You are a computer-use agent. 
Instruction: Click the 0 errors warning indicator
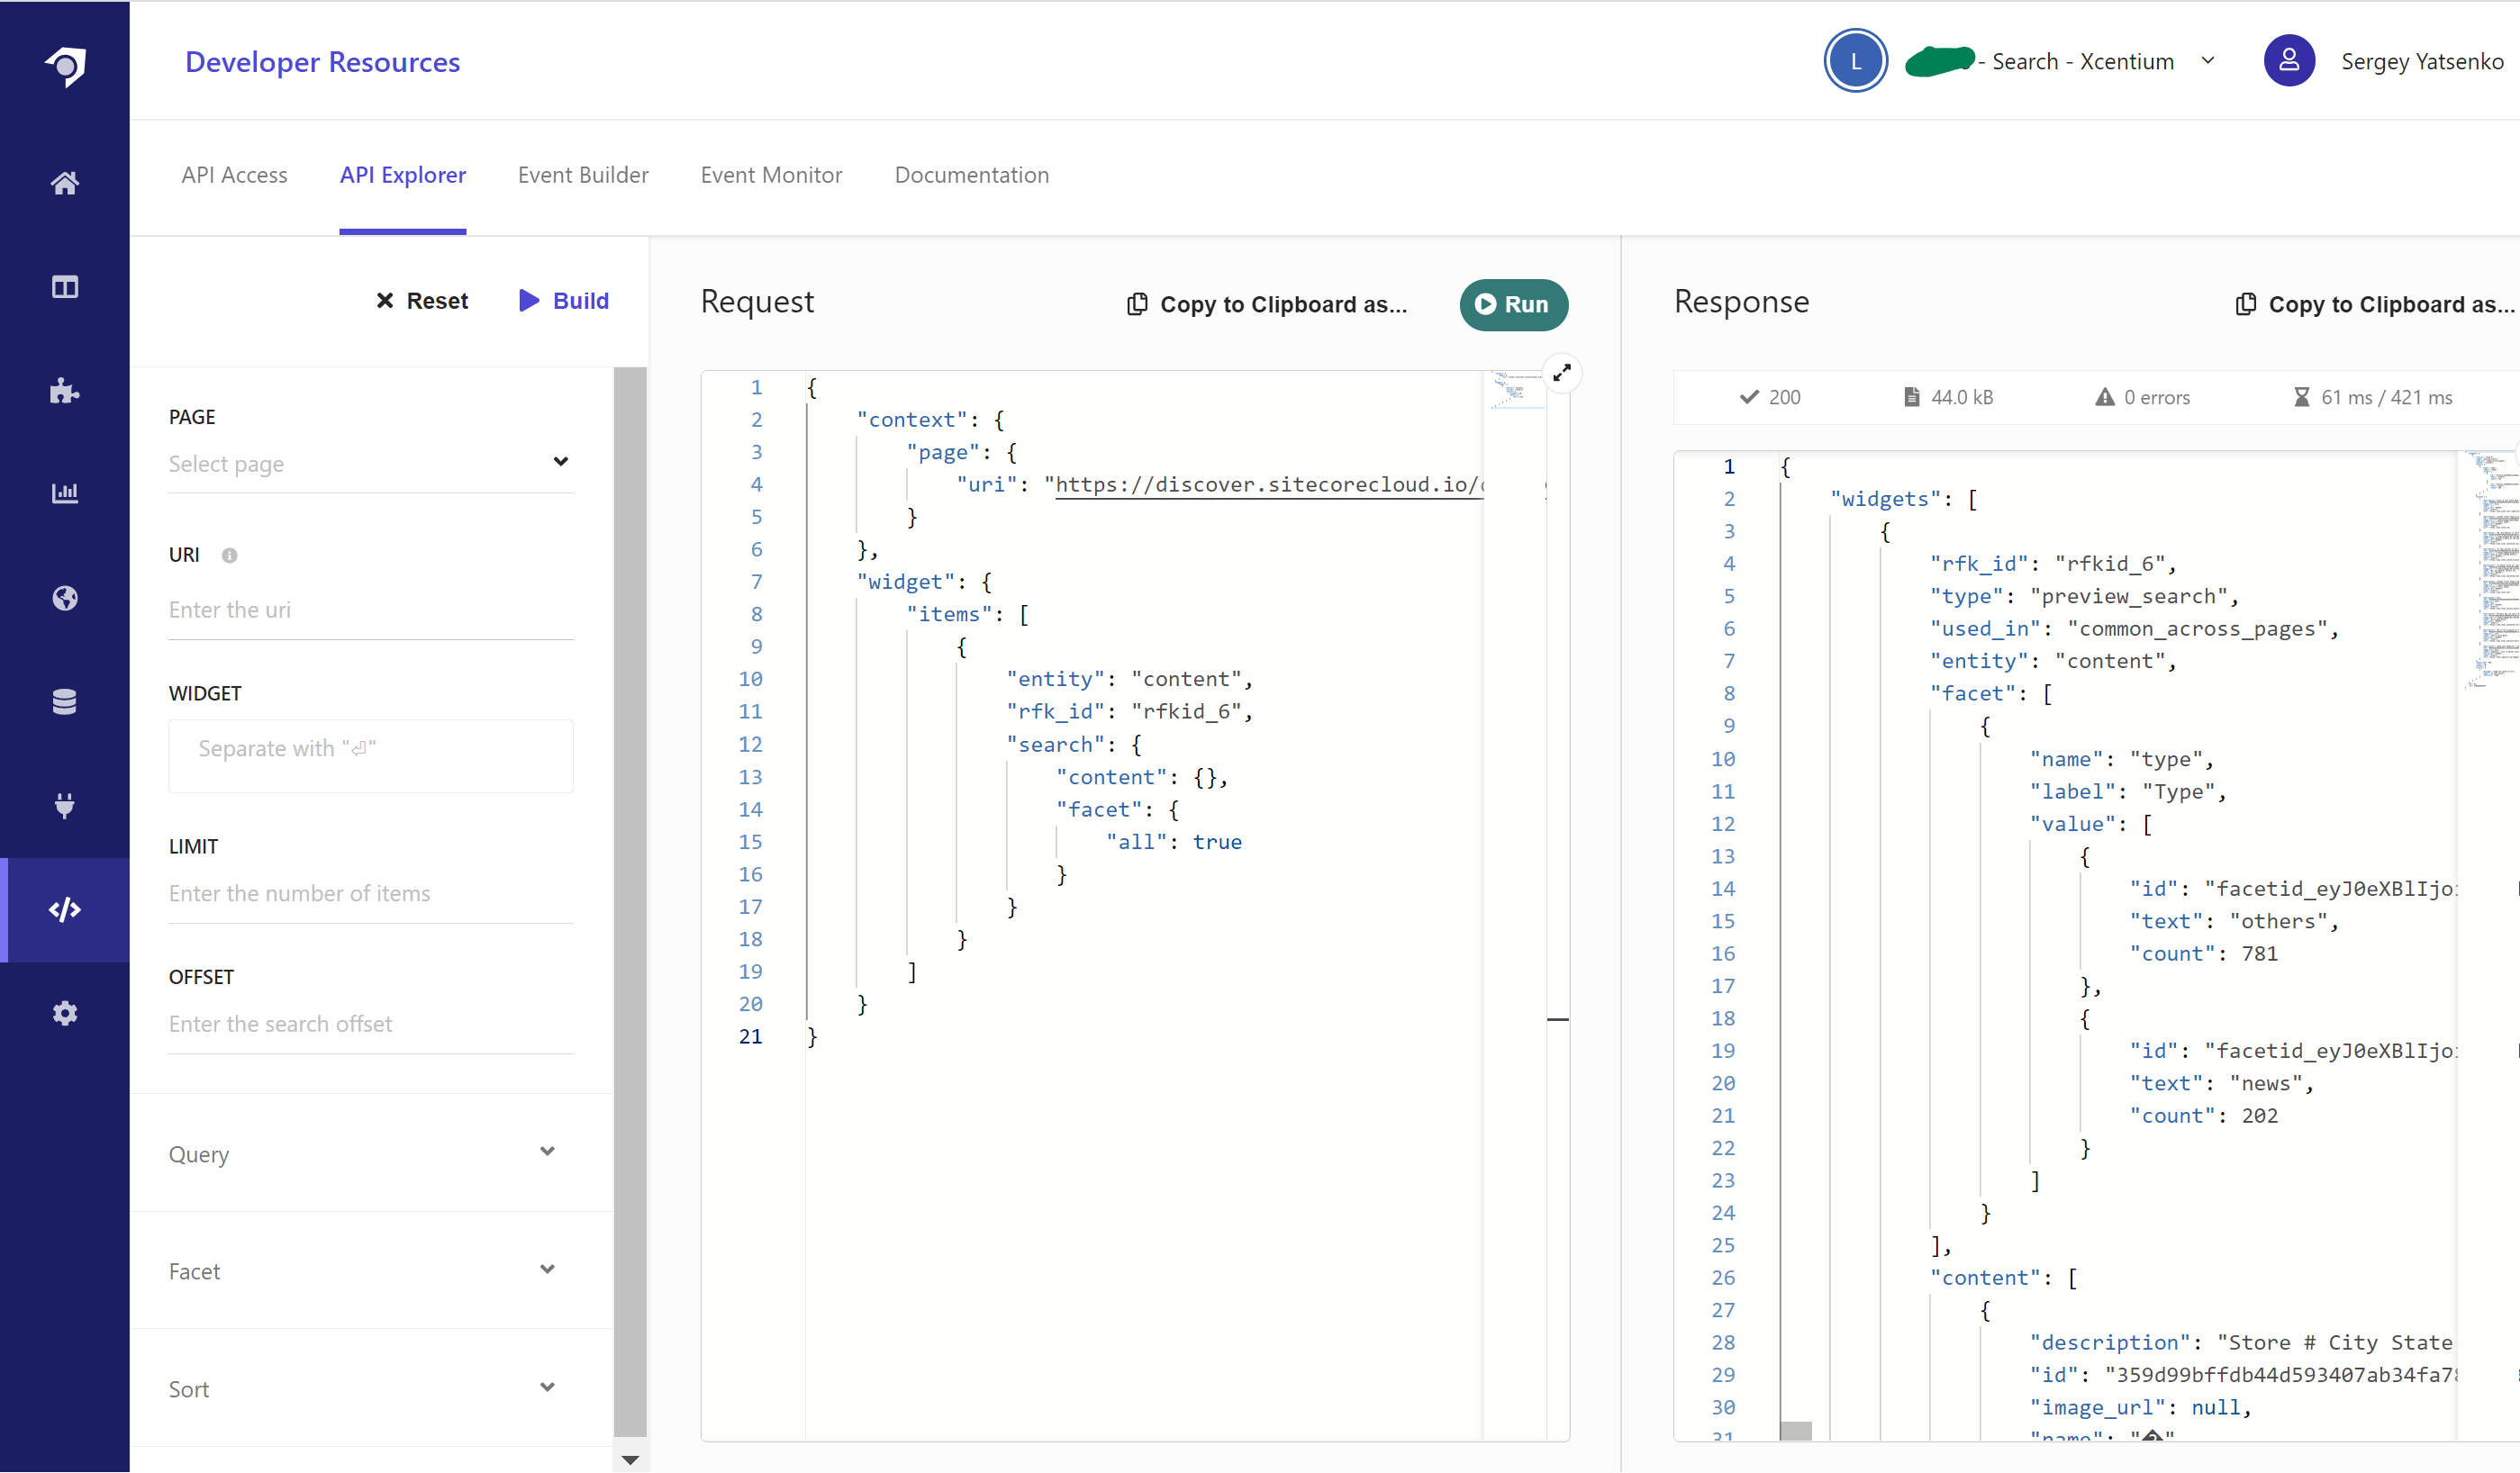[x=2142, y=397]
